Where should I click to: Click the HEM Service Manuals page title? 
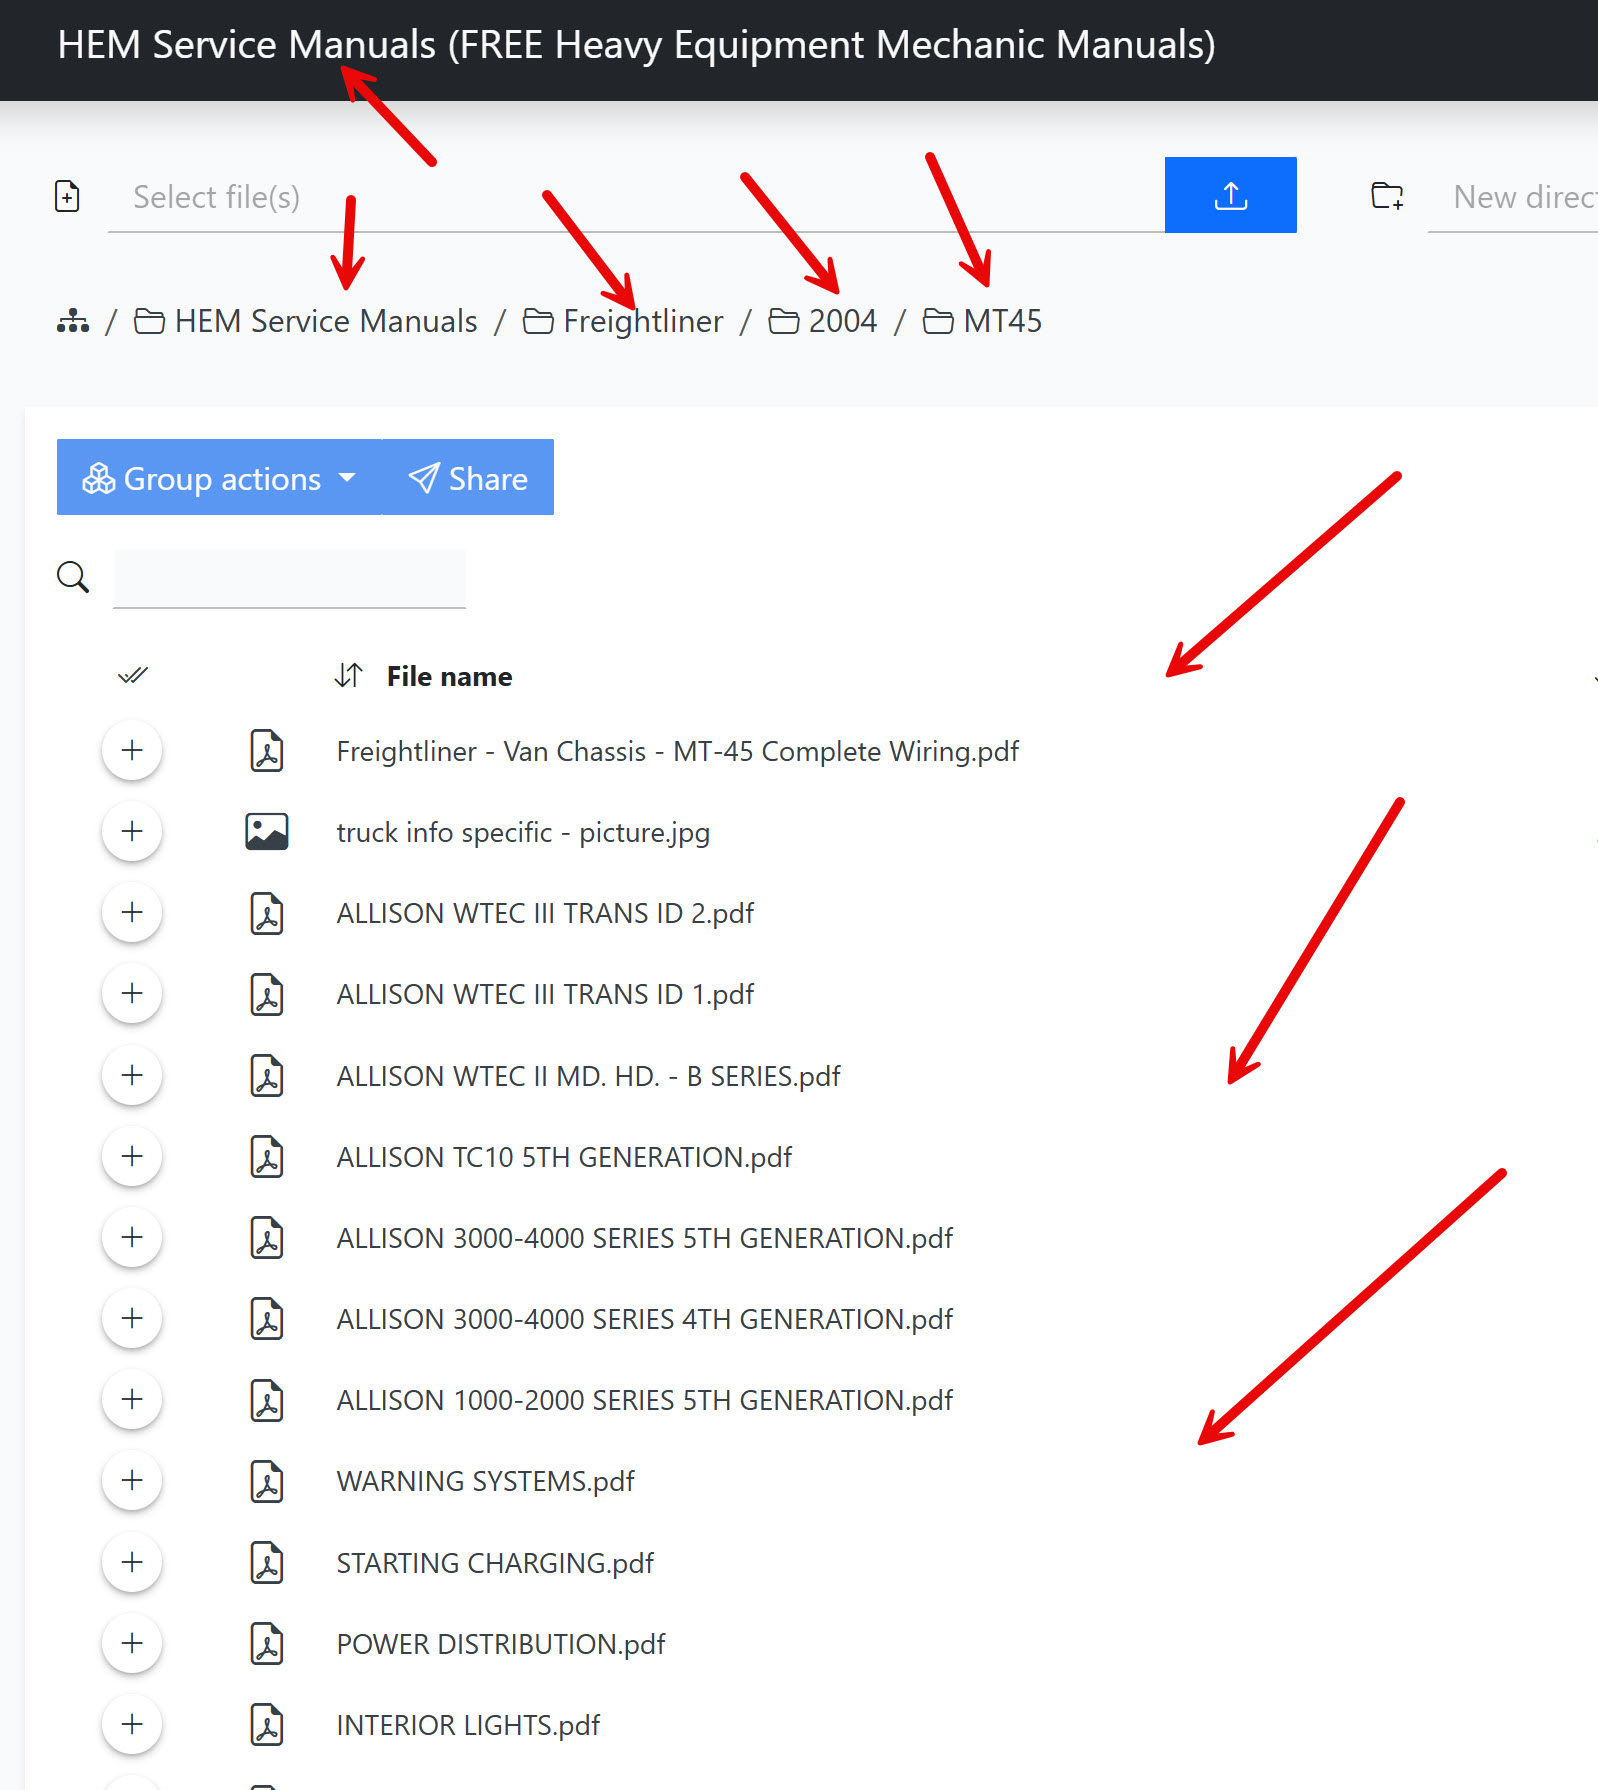tap(636, 45)
